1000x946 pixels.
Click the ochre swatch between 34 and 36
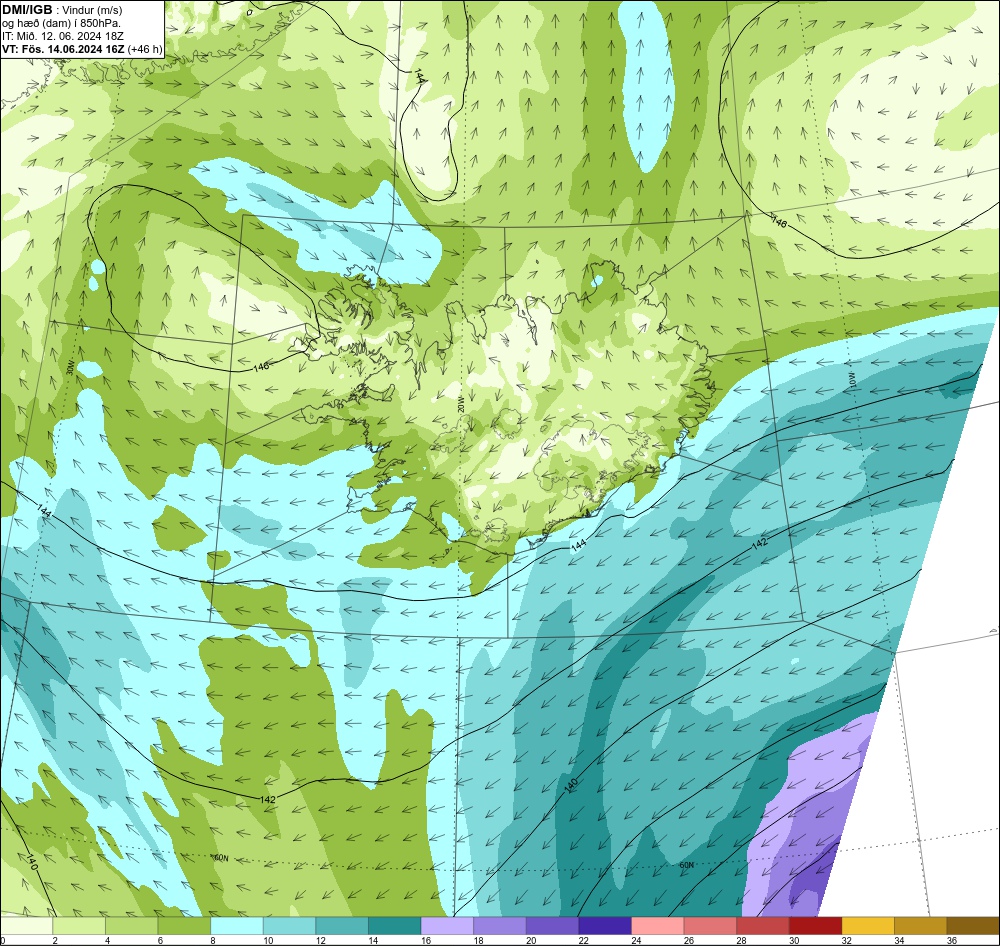click(x=921, y=926)
